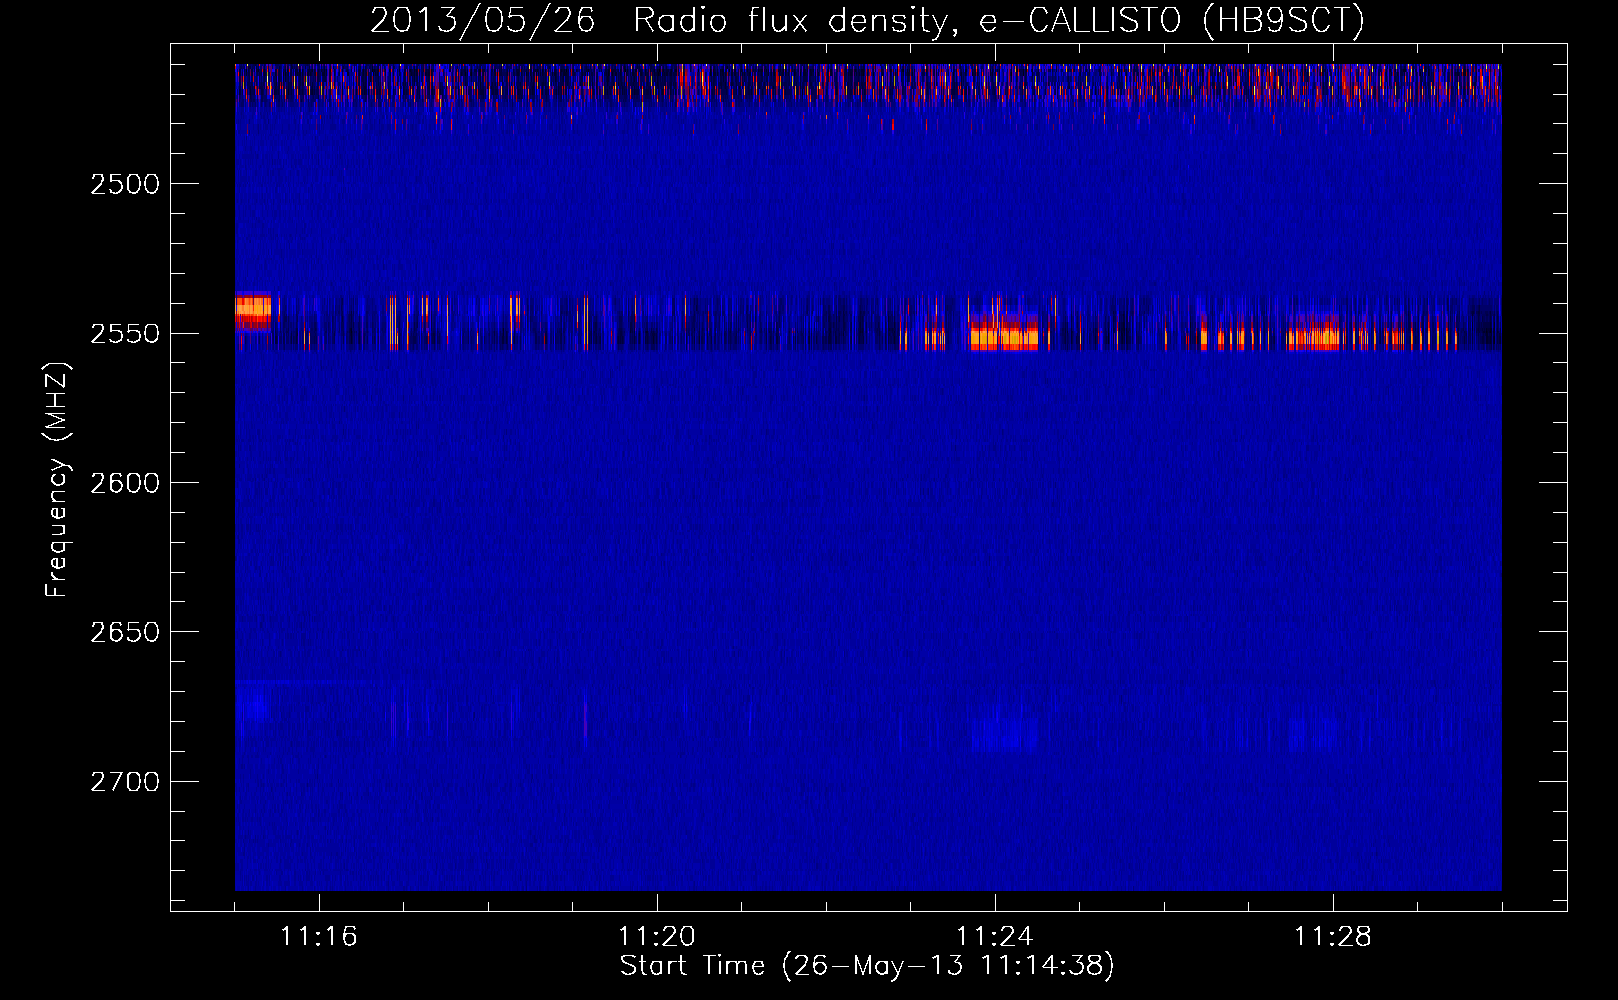Image resolution: width=1618 pixels, height=1000 pixels.
Task: Click the 2700 frequency tick label
Action: pos(125,781)
